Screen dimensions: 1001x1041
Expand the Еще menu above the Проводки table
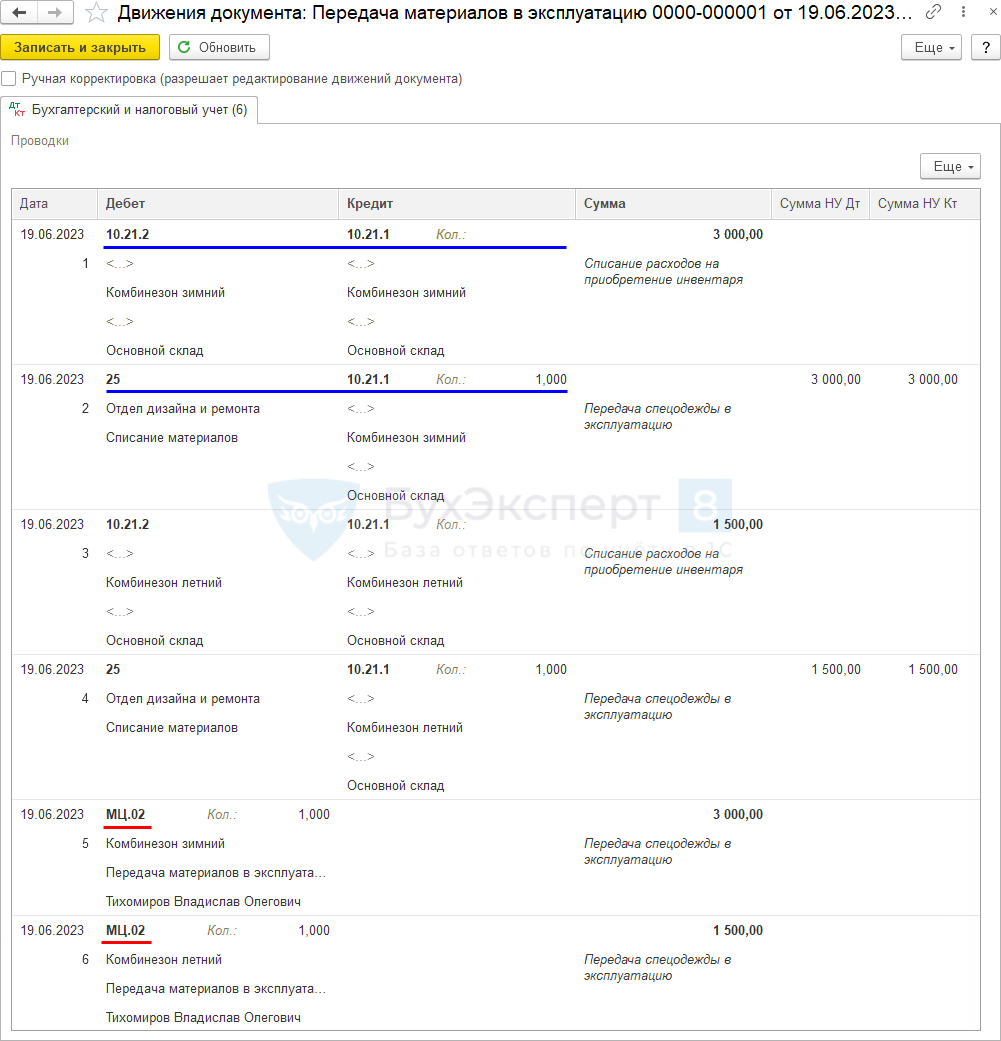[949, 166]
